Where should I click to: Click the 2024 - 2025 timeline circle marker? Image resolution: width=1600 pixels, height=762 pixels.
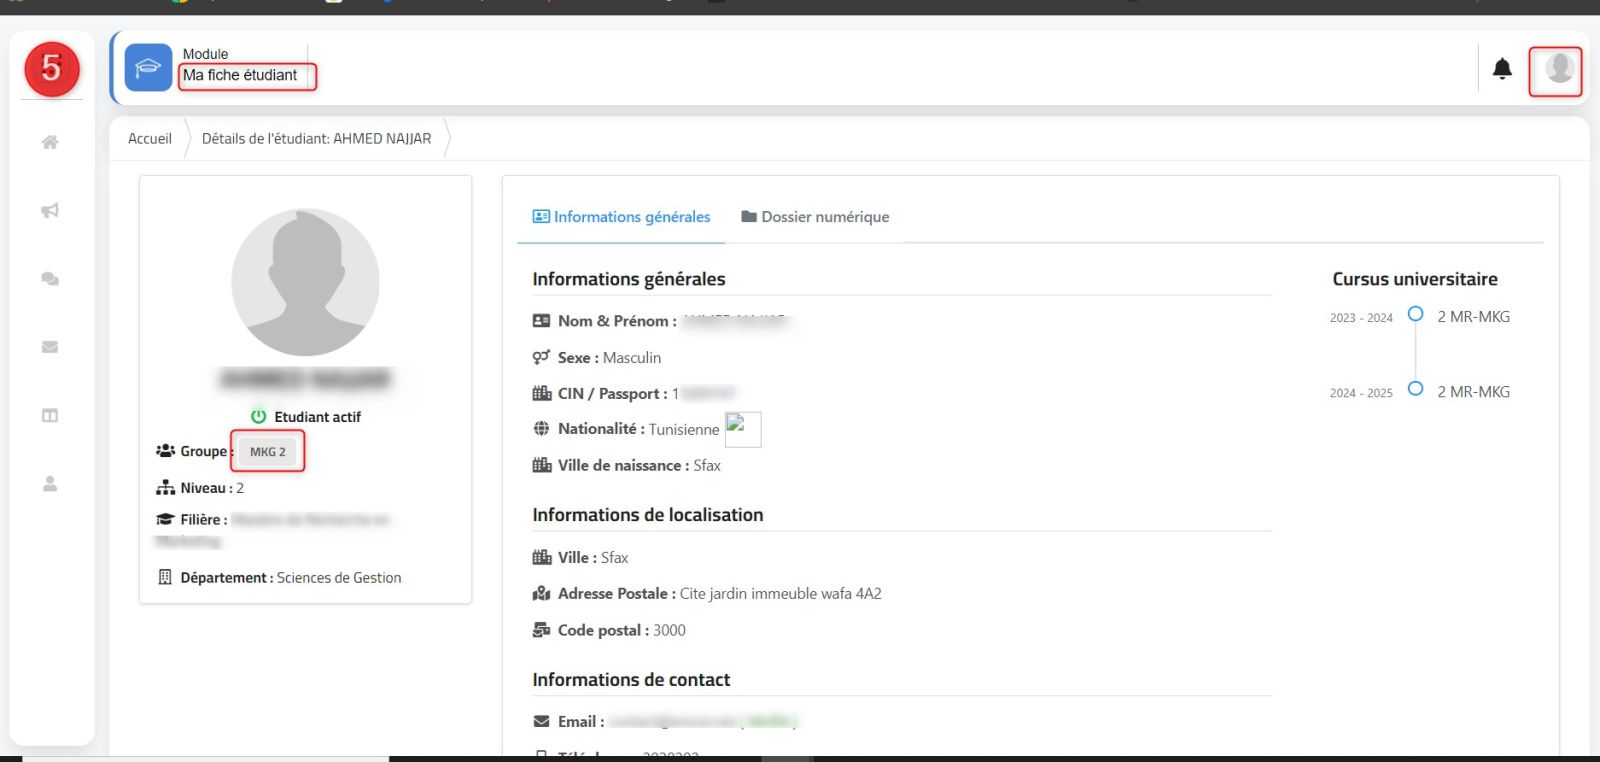pos(1415,389)
